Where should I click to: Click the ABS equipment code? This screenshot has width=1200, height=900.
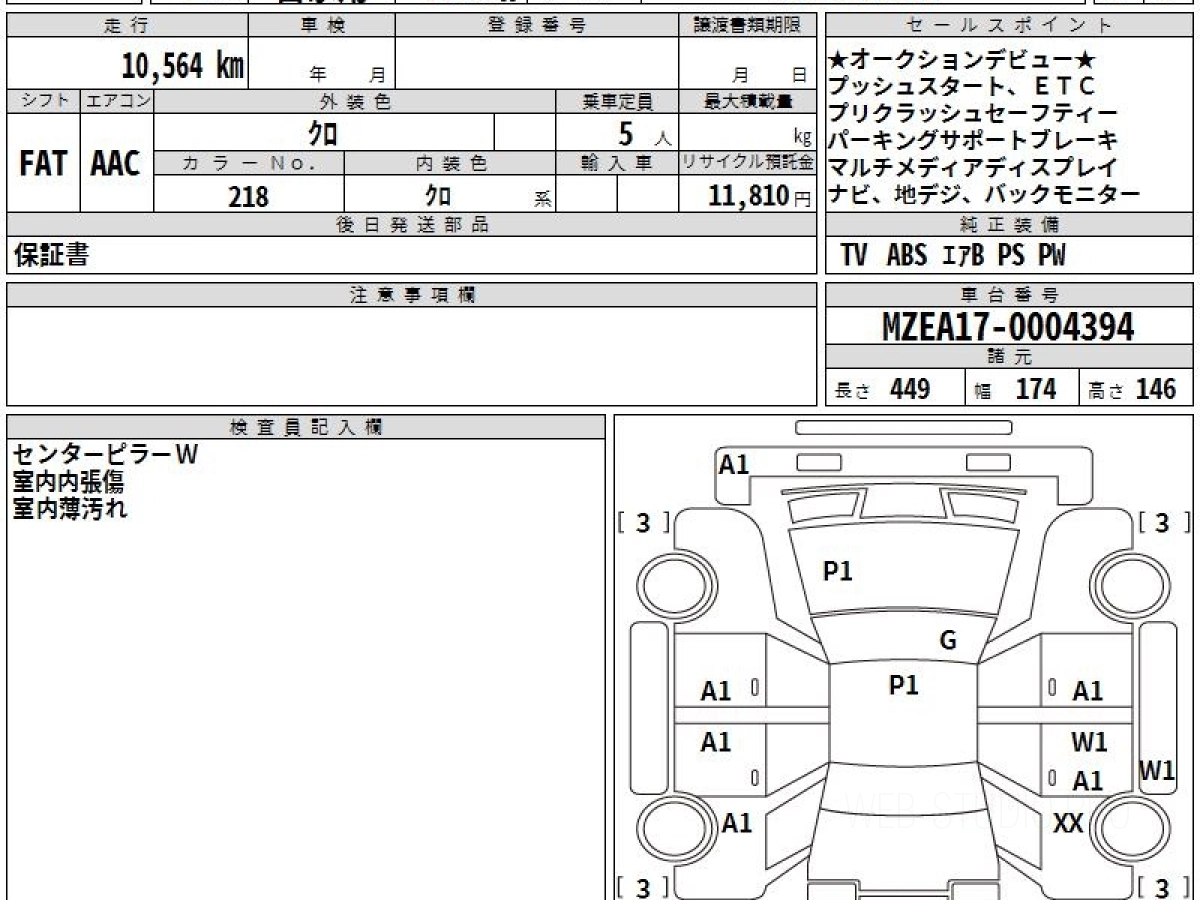(x=907, y=256)
